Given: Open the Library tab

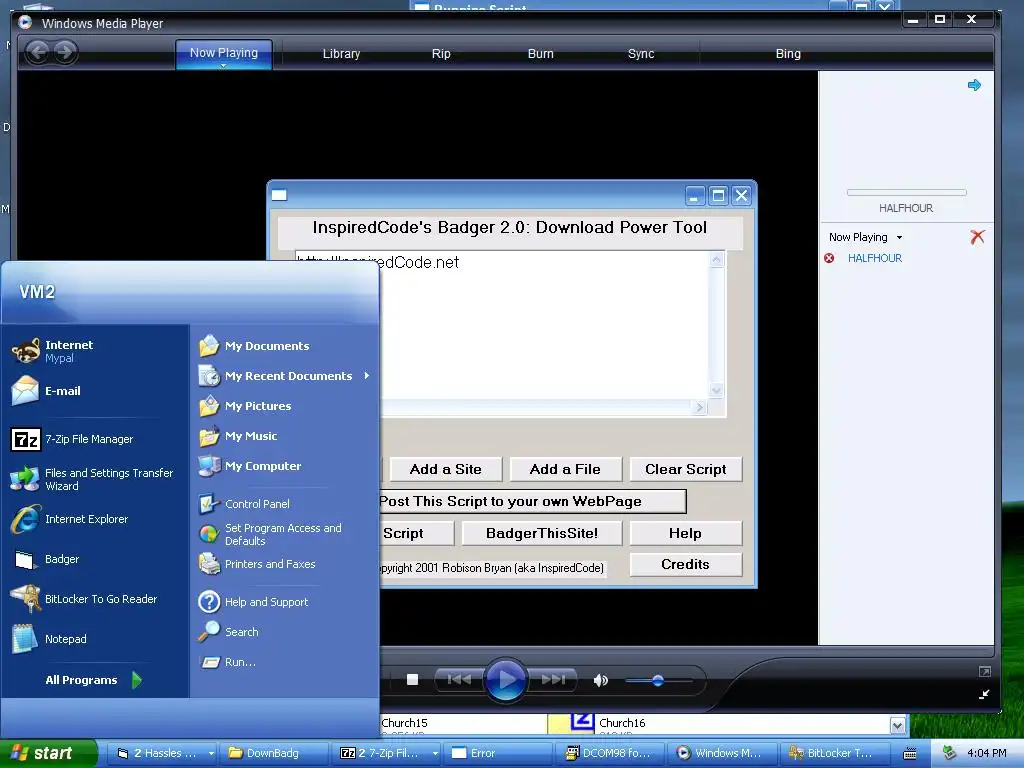Looking at the screenshot, I should point(342,54).
